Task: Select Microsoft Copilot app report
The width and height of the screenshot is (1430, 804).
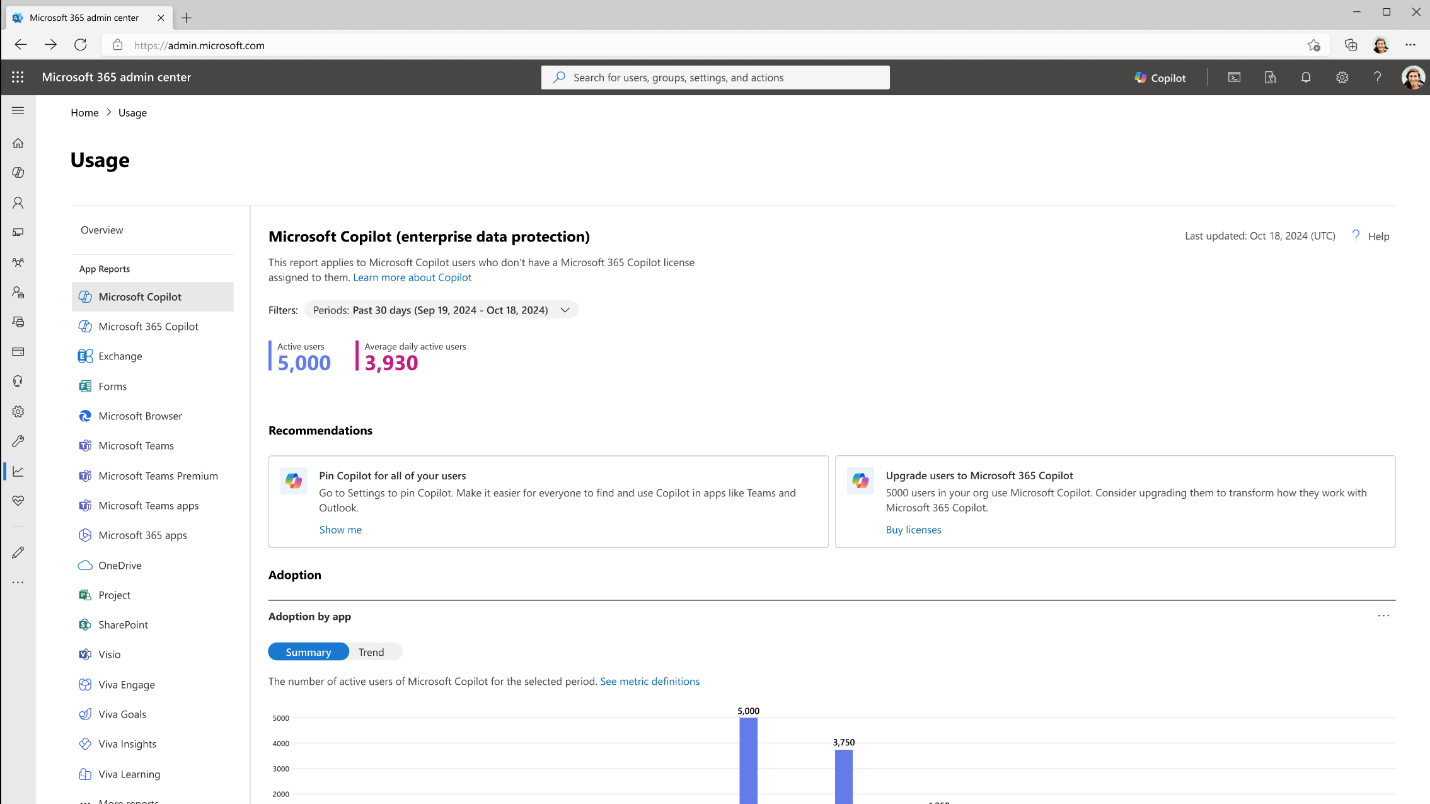Action: tap(152, 297)
